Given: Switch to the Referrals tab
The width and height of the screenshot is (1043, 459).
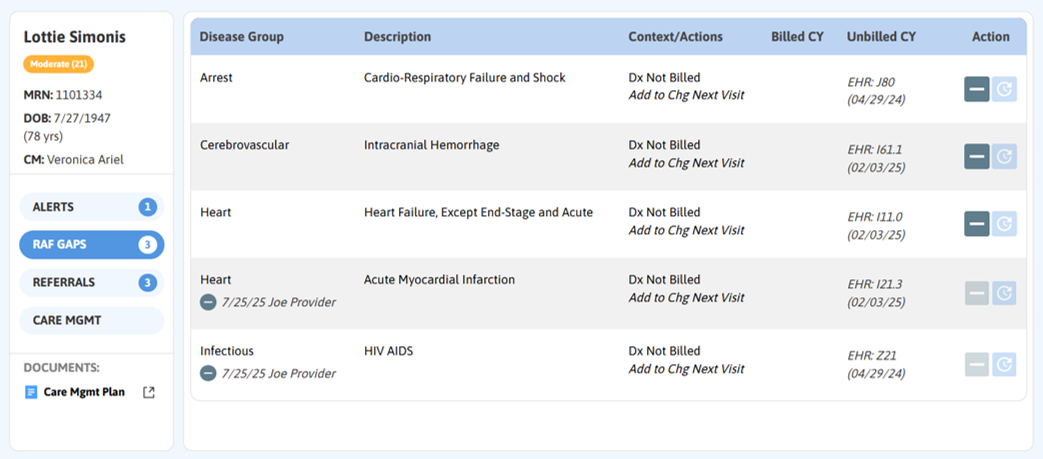Looking at the screenshot, I should point(91,283).
